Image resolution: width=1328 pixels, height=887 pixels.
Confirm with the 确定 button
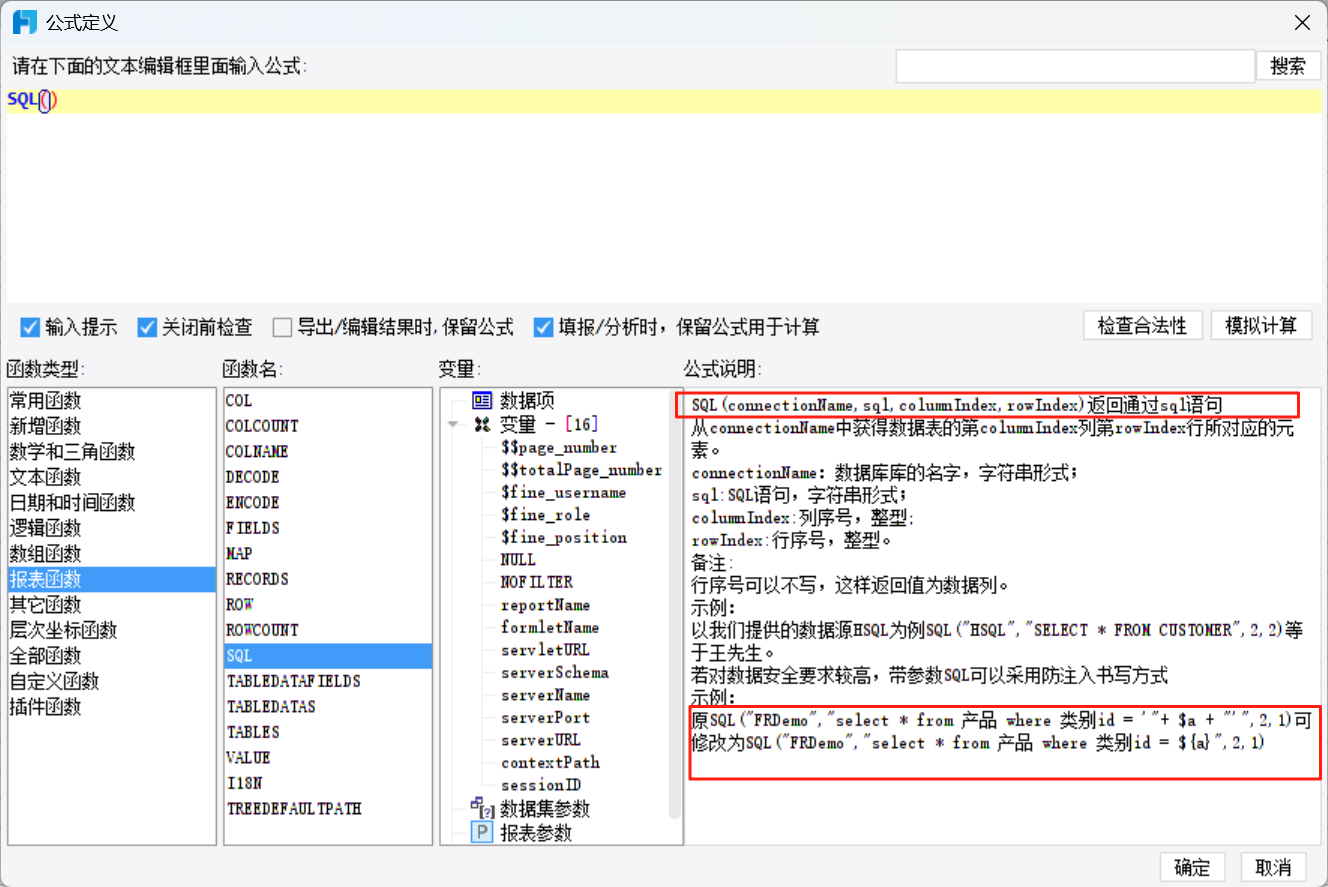point(1192,868)
